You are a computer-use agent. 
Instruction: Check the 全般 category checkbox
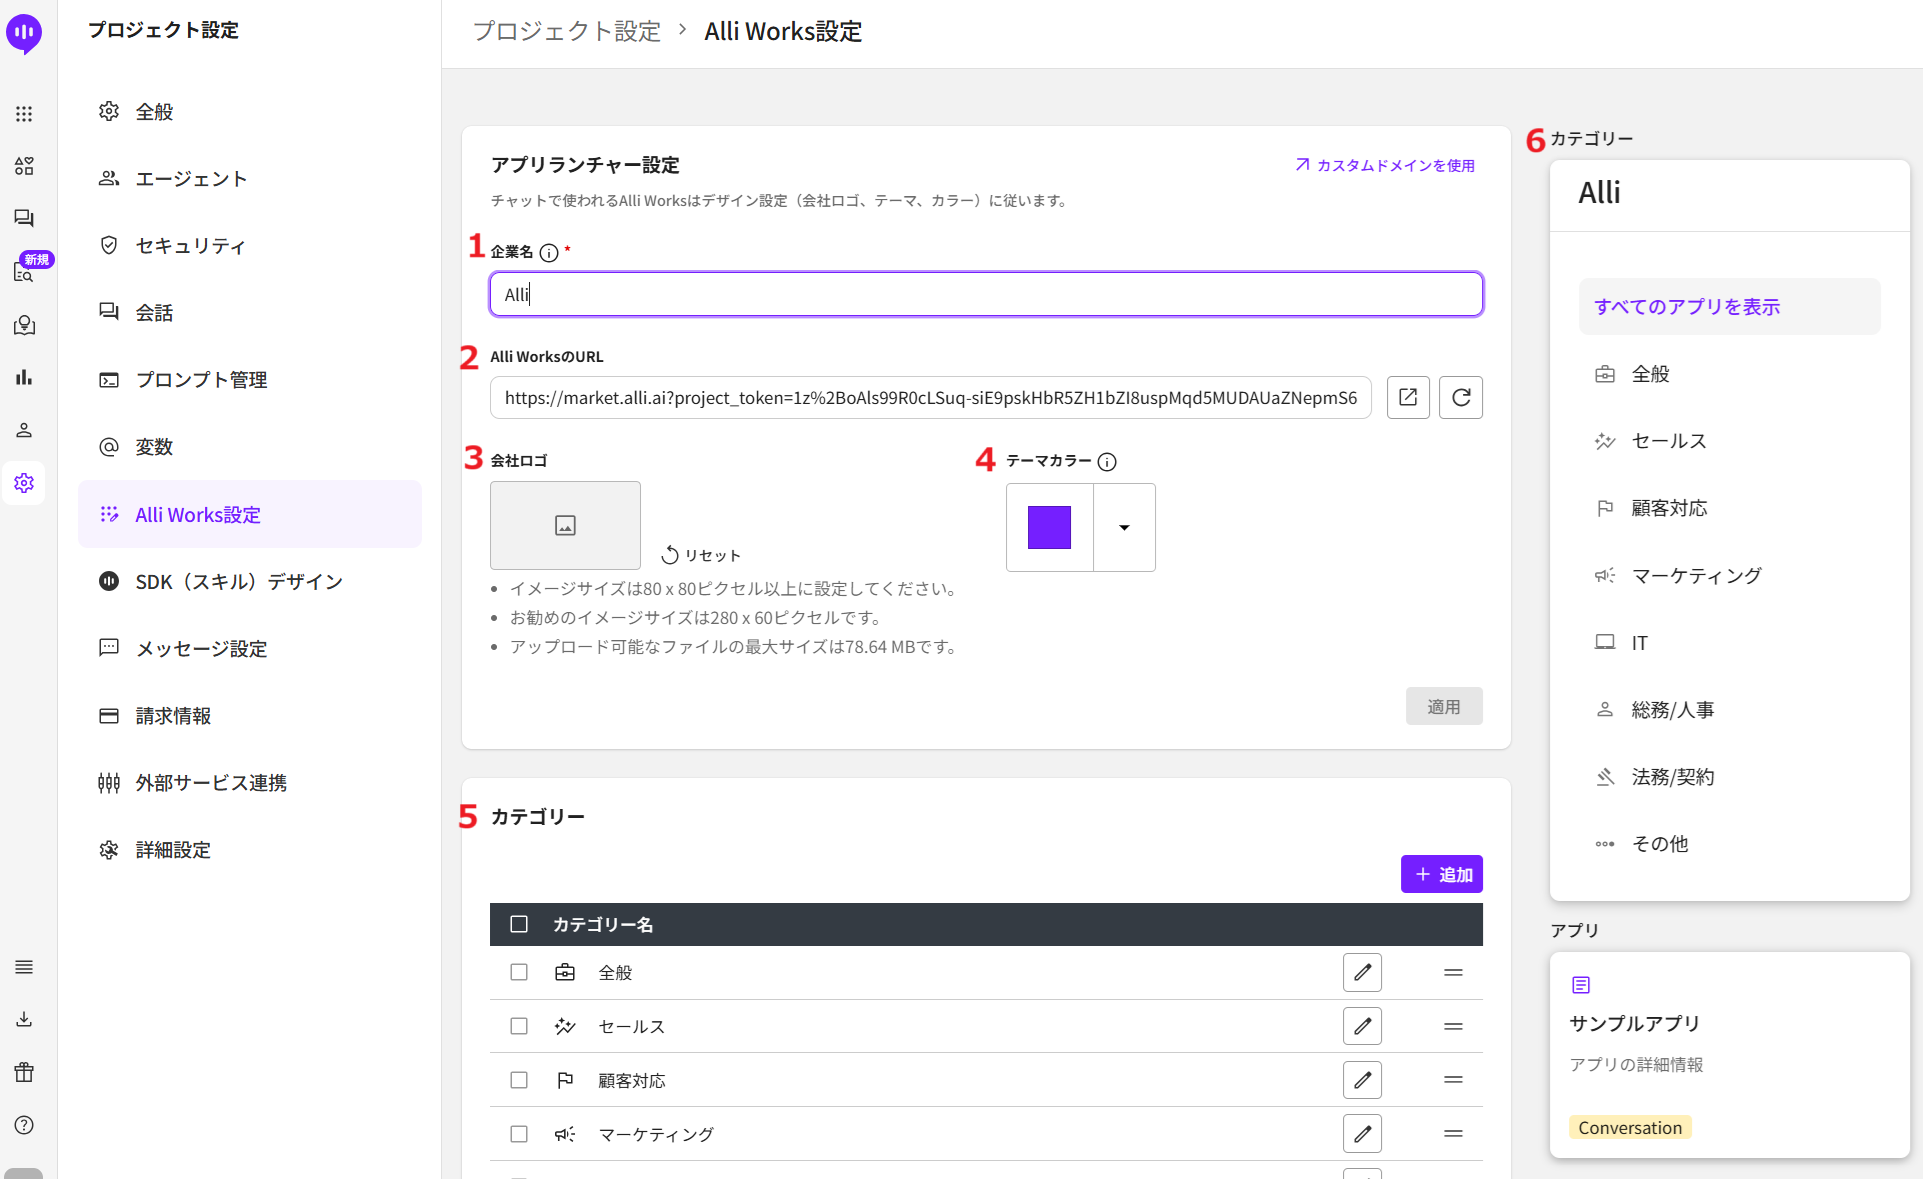[x=518, y=972]
